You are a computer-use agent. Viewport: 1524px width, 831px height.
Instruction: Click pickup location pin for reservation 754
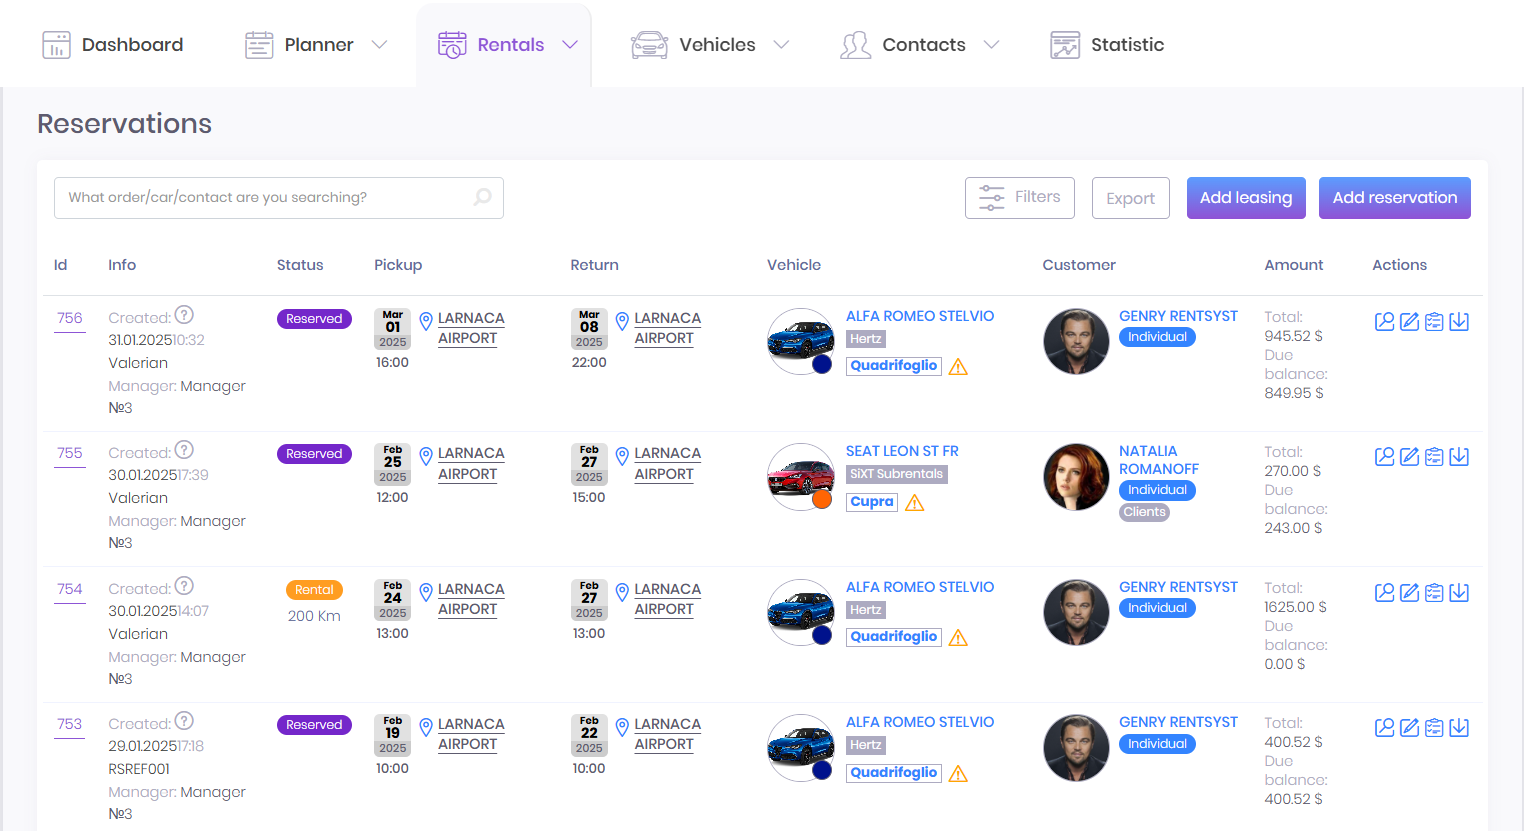pyautogui.click(x=426, y=592)
